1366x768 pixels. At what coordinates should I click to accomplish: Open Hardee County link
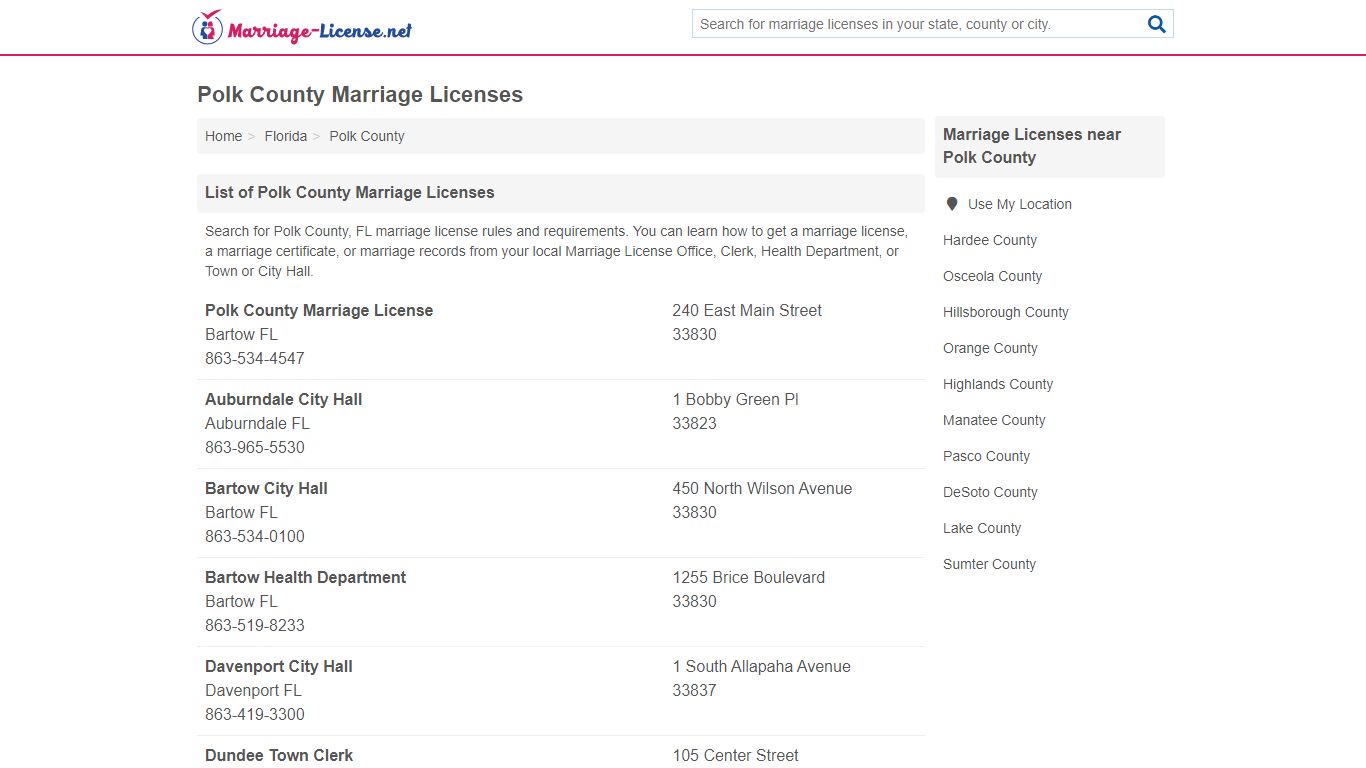[x=989, y=240]
